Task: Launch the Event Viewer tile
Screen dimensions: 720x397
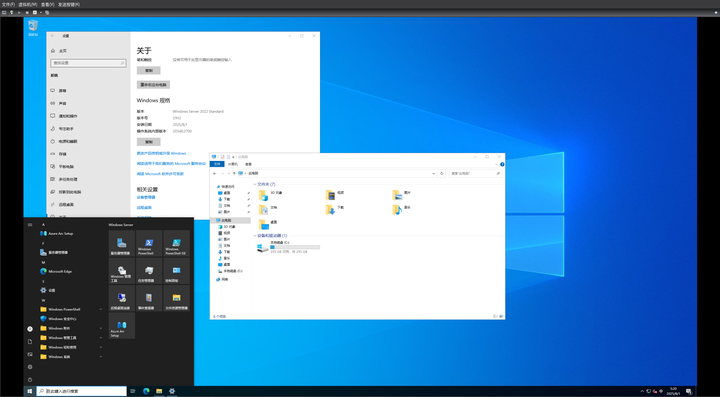Action: point(149,298)
